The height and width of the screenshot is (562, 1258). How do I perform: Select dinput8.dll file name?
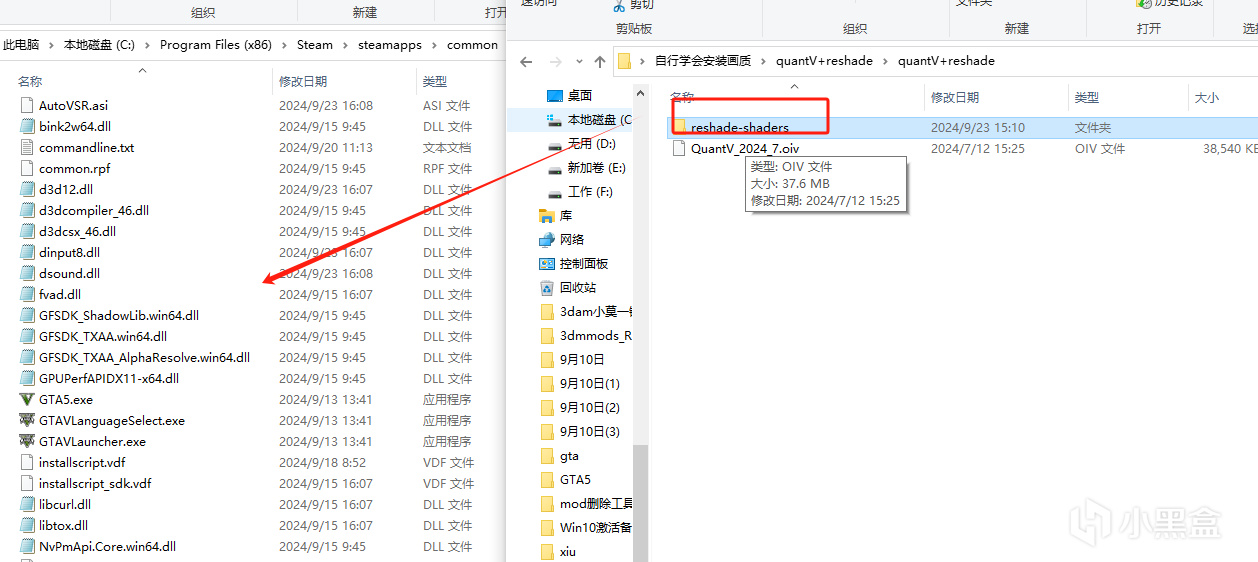[70, 253]
